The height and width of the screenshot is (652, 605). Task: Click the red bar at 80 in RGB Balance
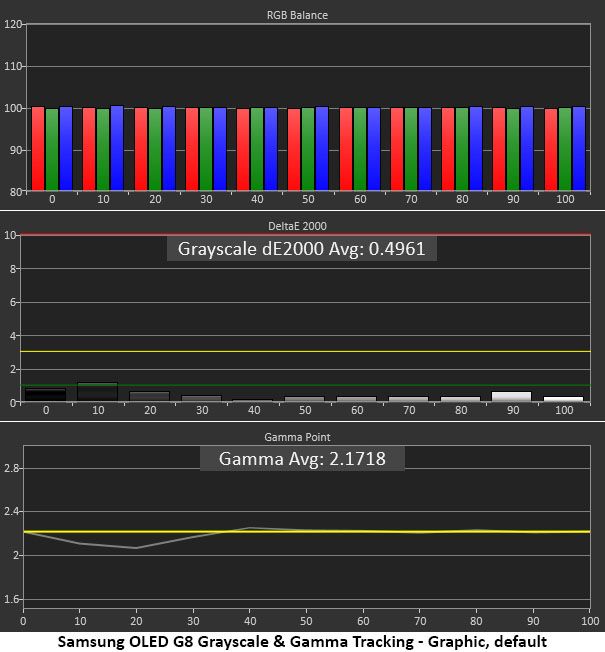[x=448, y=149]
